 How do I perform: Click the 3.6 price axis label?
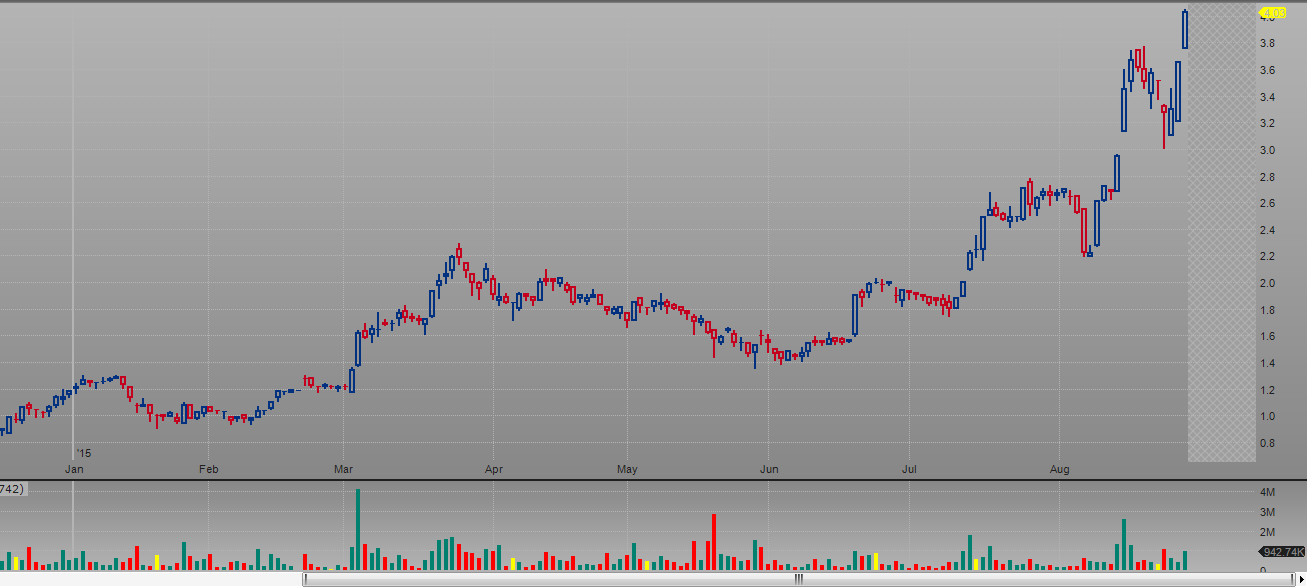click(1267, 70)
